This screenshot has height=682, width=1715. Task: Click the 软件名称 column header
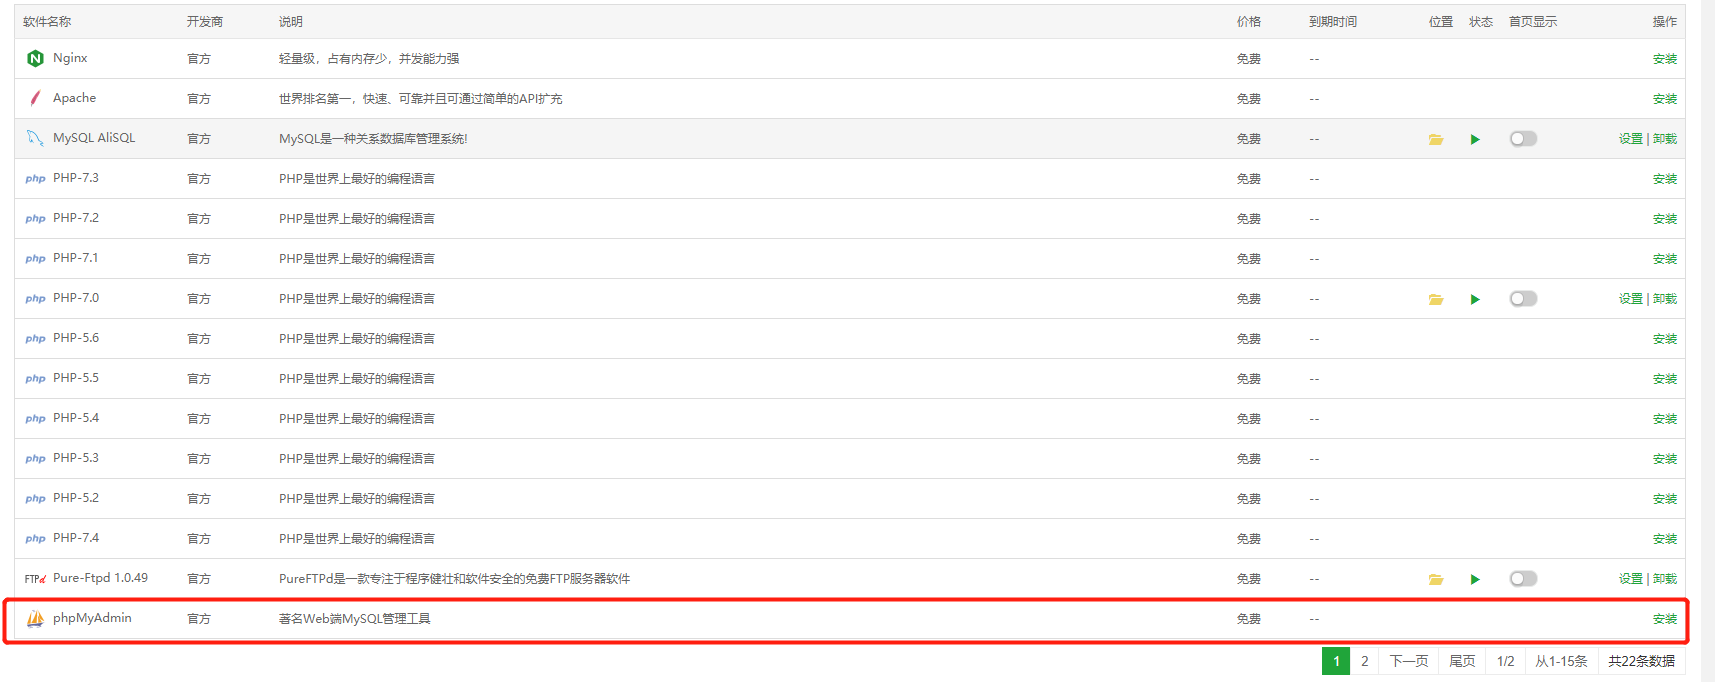[x=47, y=22]
